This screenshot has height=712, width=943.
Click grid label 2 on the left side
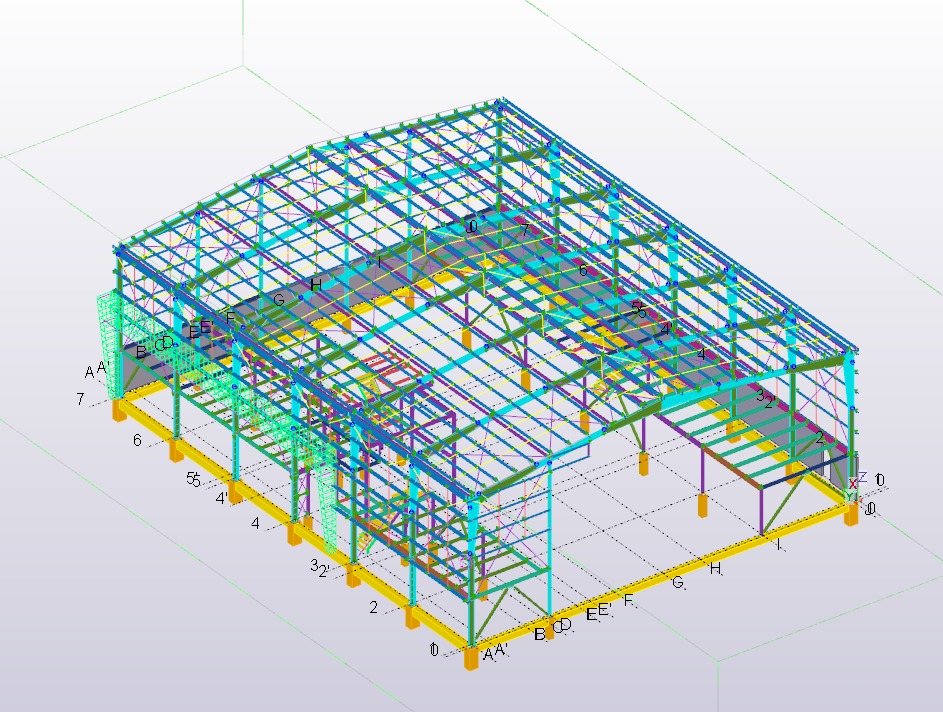[373, 607]
